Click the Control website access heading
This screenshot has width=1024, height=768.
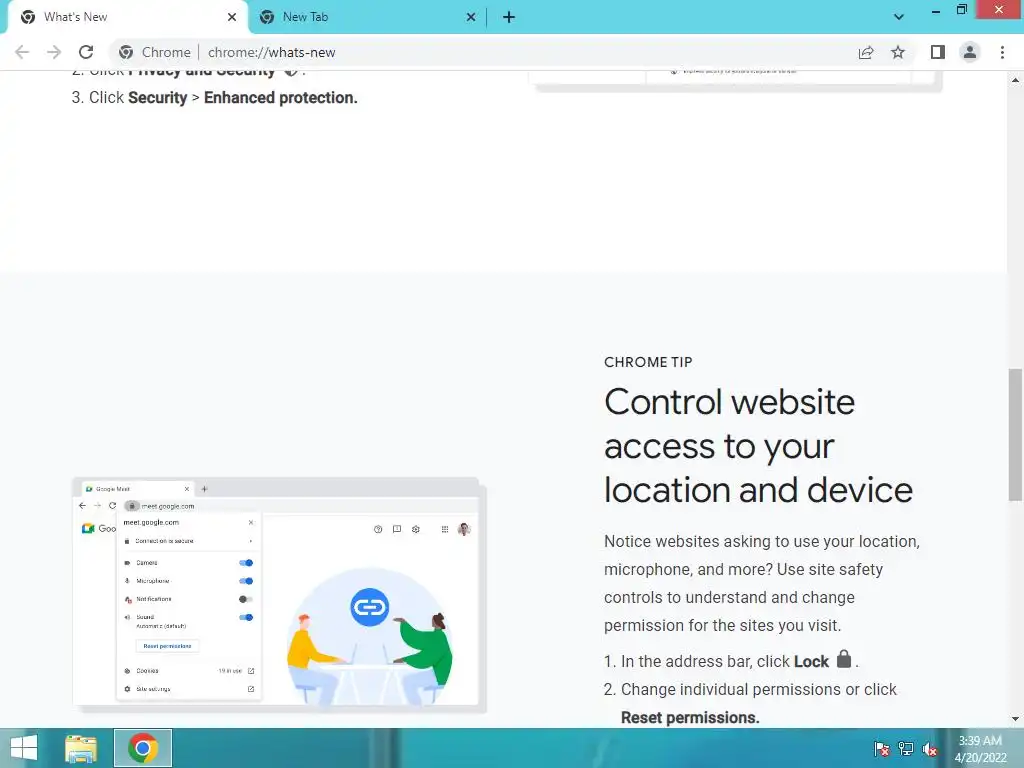[758, 445]
